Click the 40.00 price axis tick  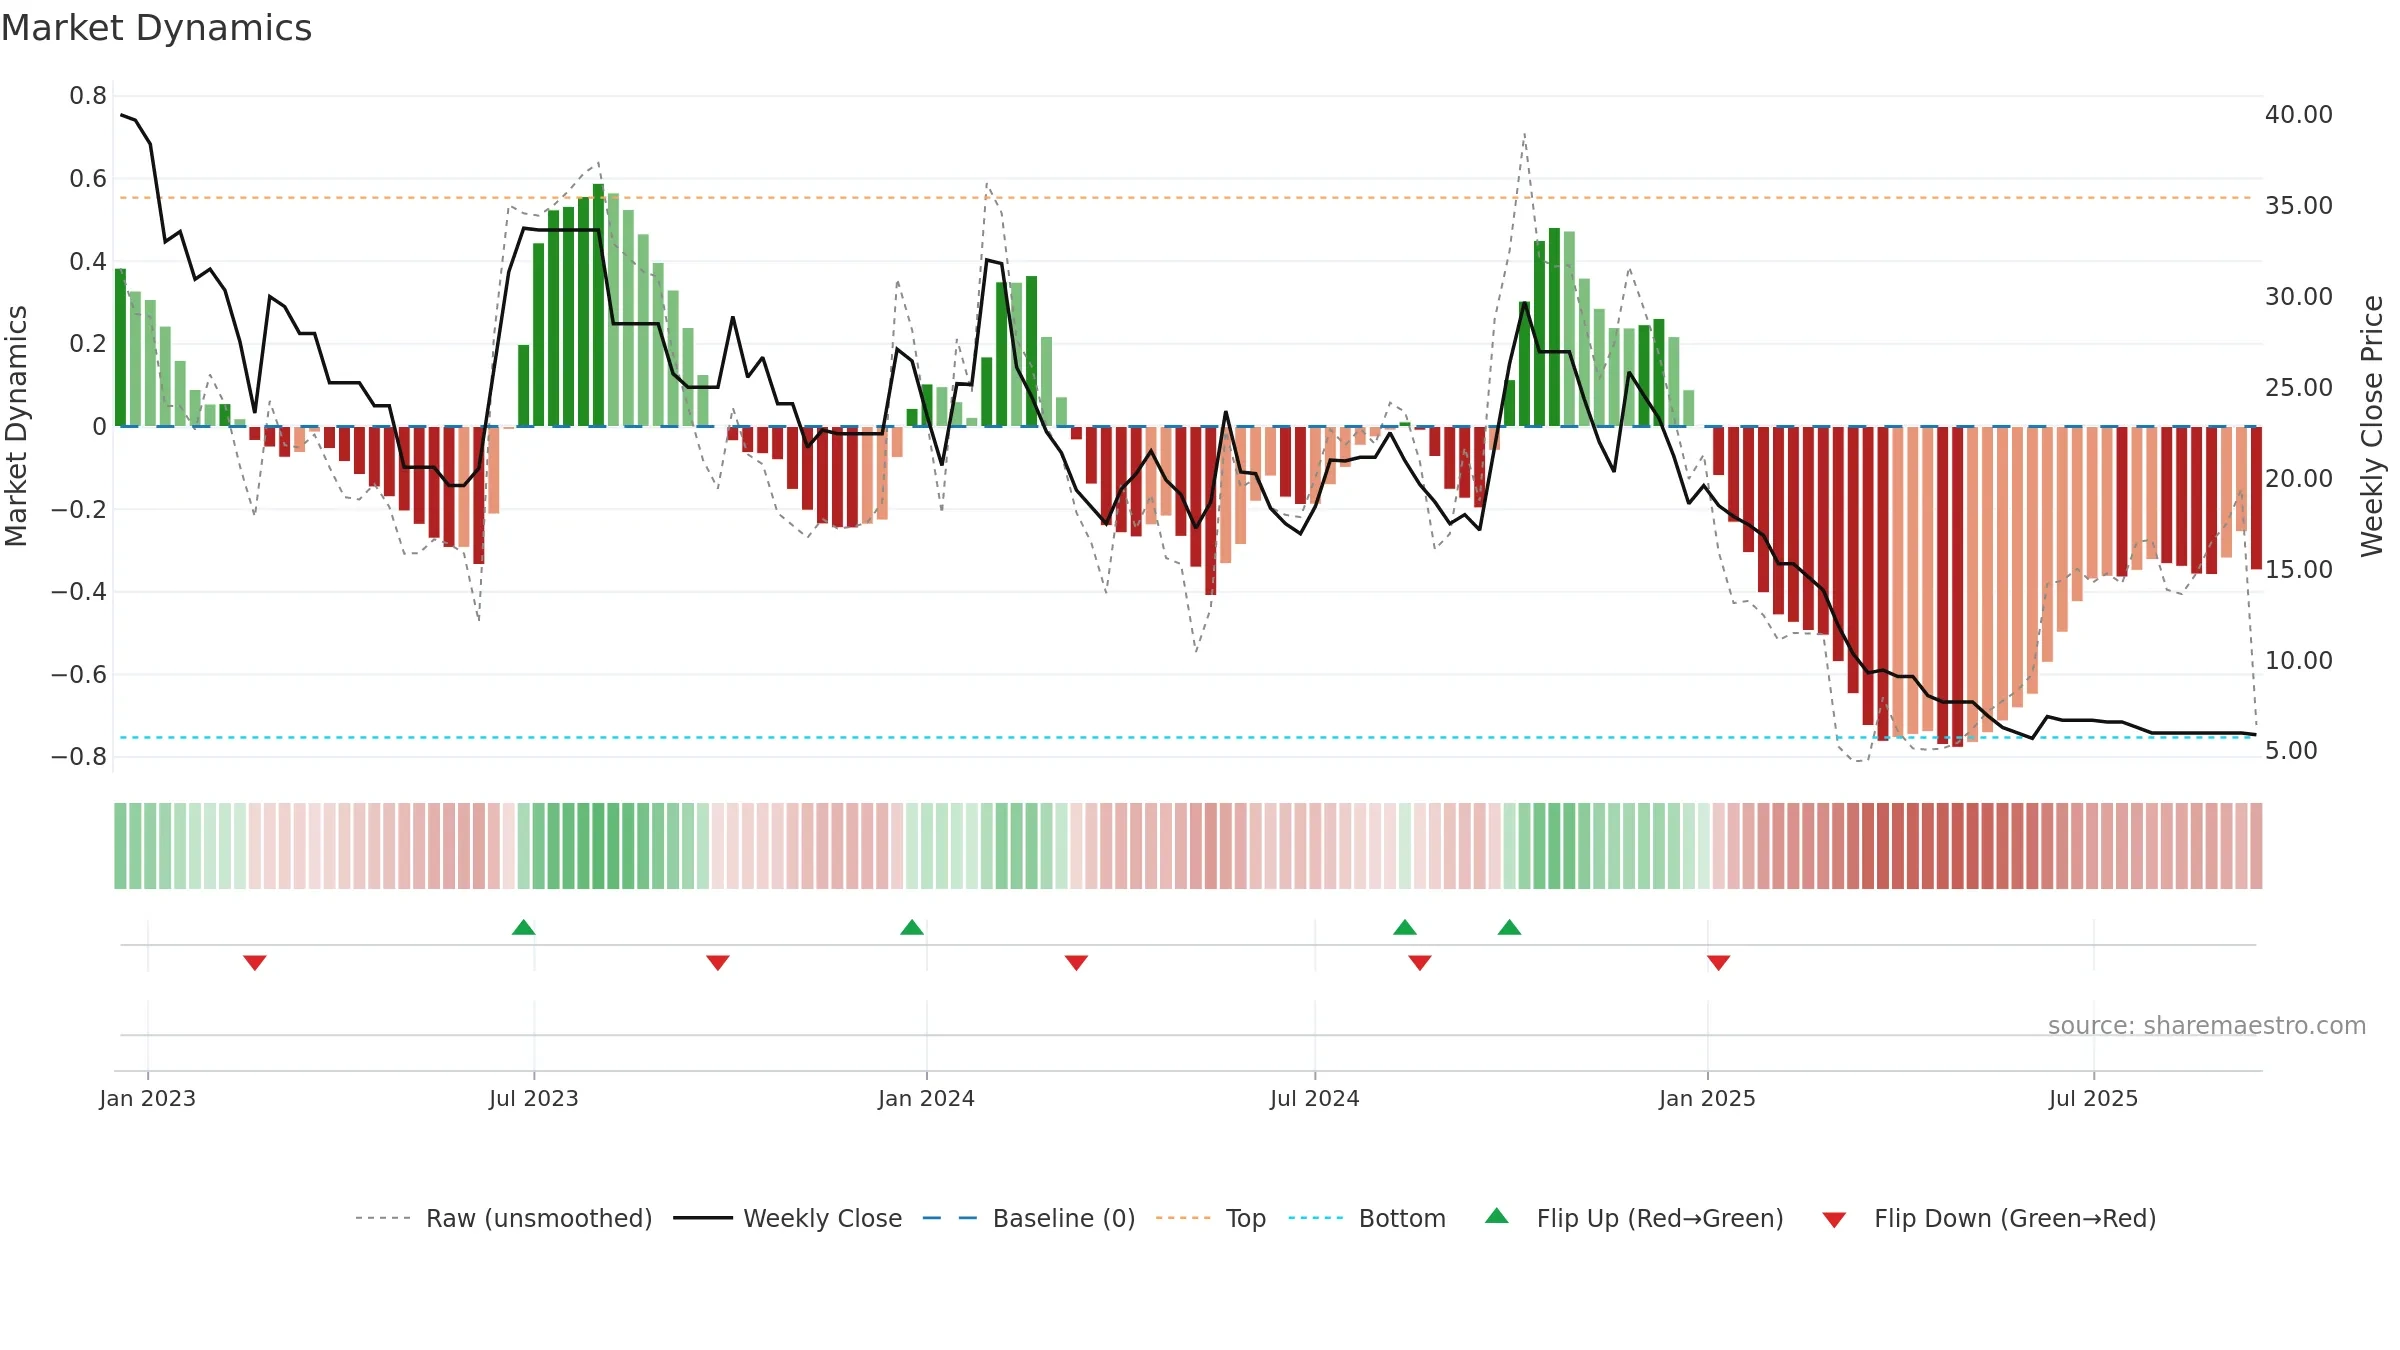click(x=2299, y=115)
